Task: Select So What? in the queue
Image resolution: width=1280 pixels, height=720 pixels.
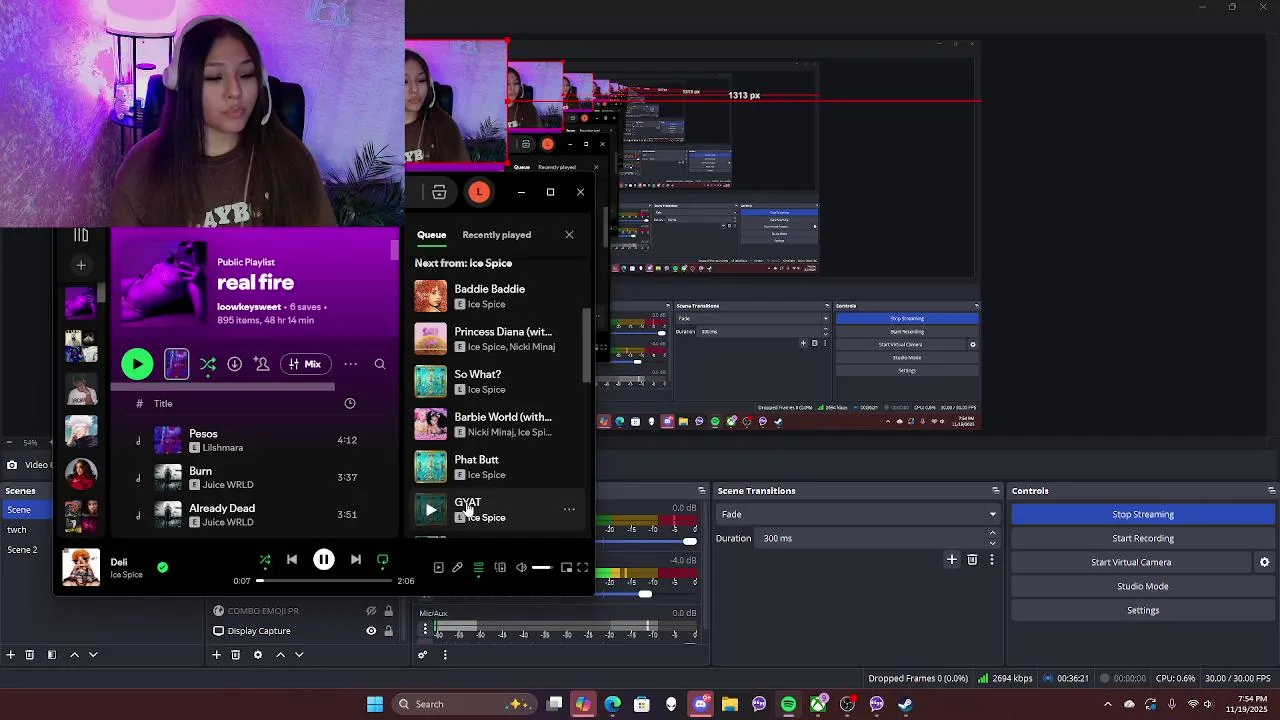Action: tap(498, 381)
